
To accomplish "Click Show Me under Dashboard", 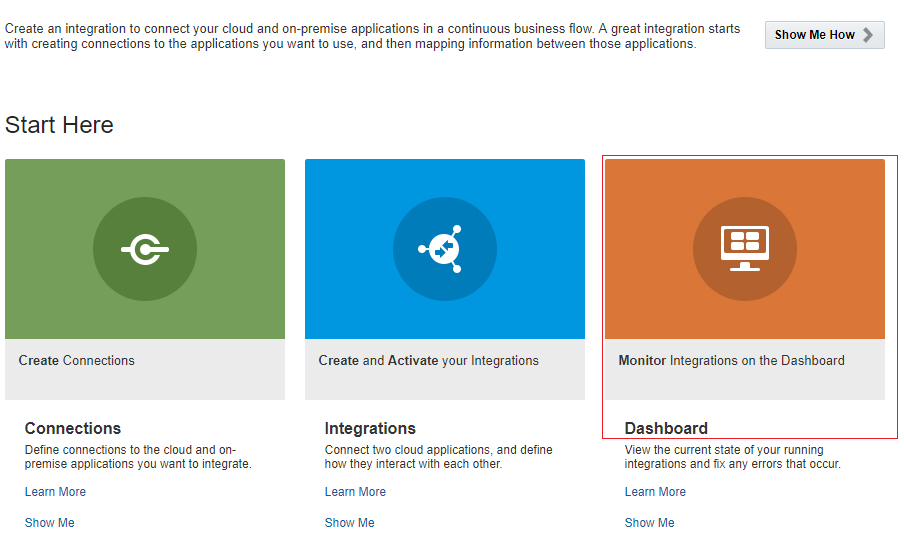I will click(x=650, y=523).
